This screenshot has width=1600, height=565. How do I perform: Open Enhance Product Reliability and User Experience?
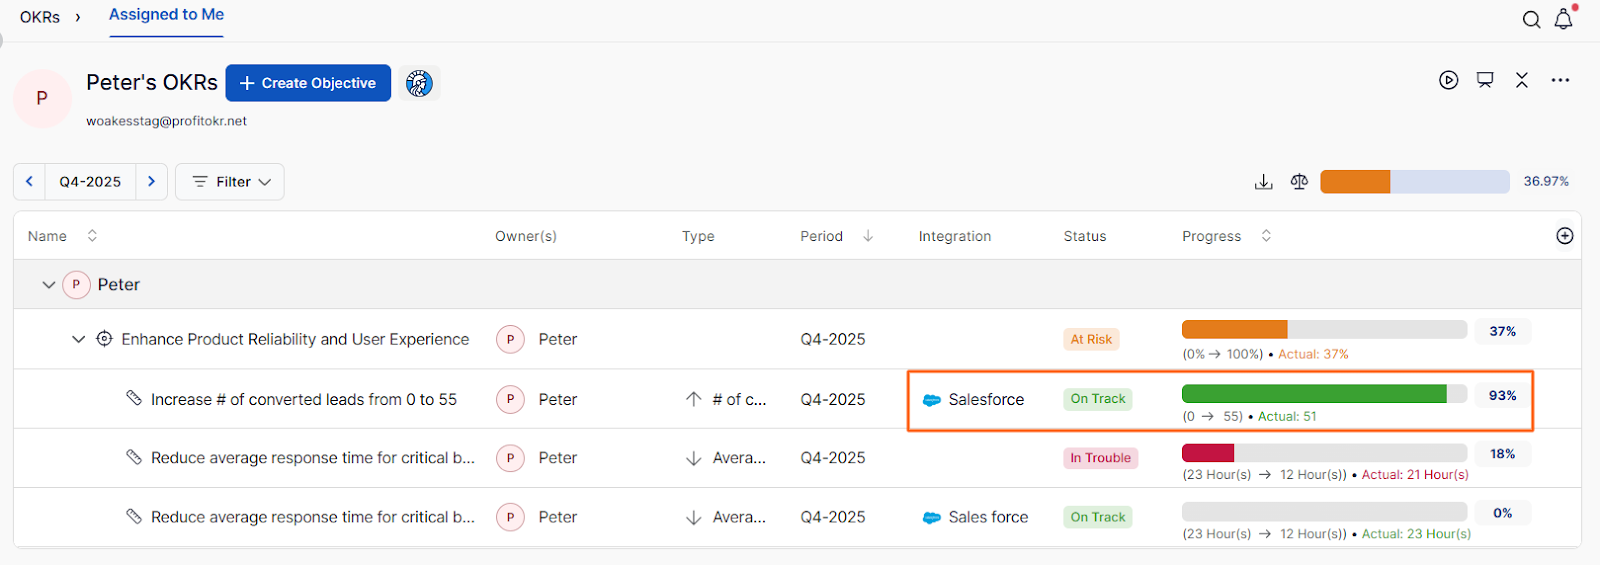click(295, 339)
